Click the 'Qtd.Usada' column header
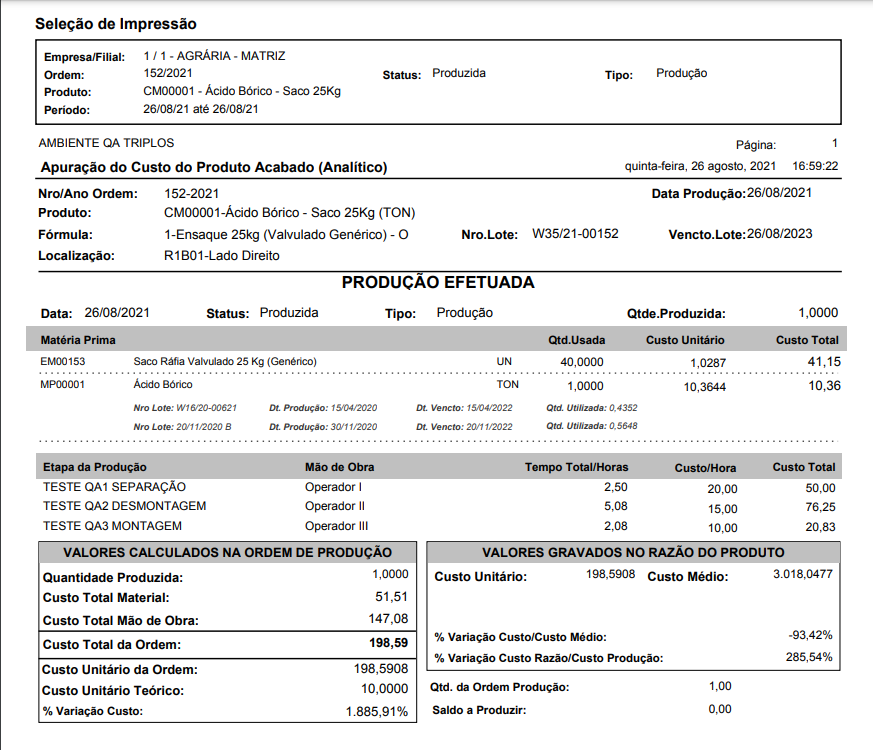The image size is (873, 750). (576, 340)
